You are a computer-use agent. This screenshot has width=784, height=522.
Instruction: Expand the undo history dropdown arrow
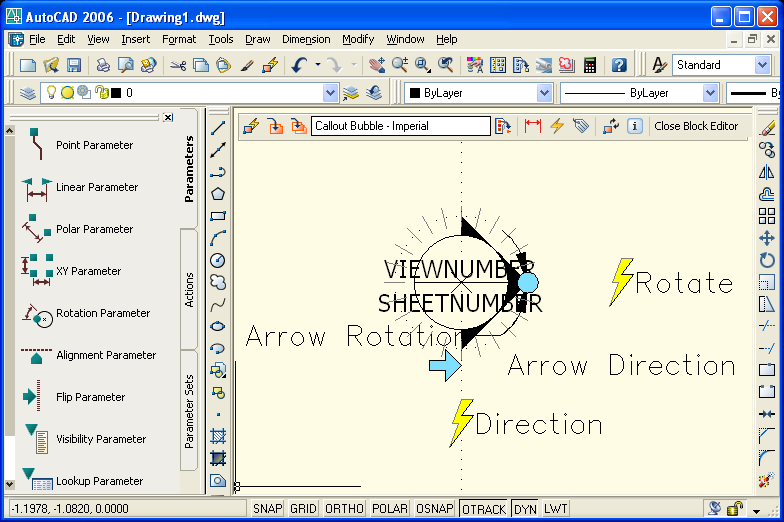(x=318, y=65)
